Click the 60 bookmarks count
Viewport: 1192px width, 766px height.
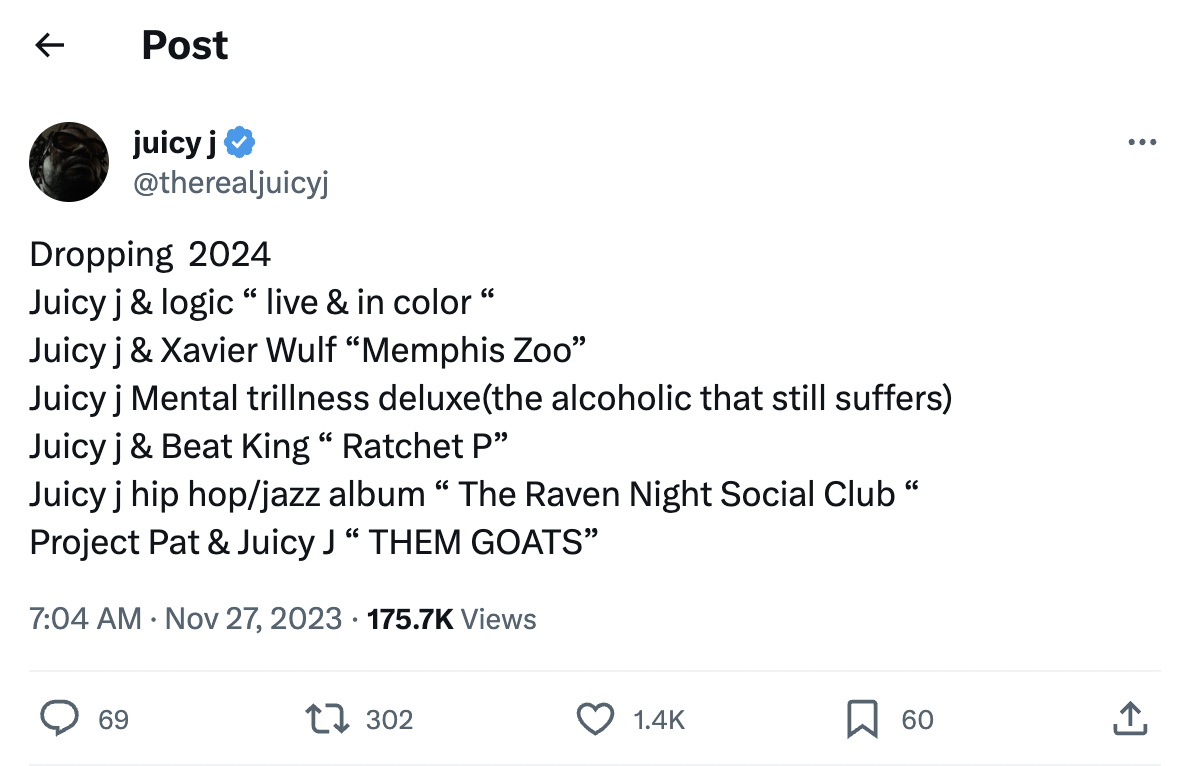click(917, 720)
